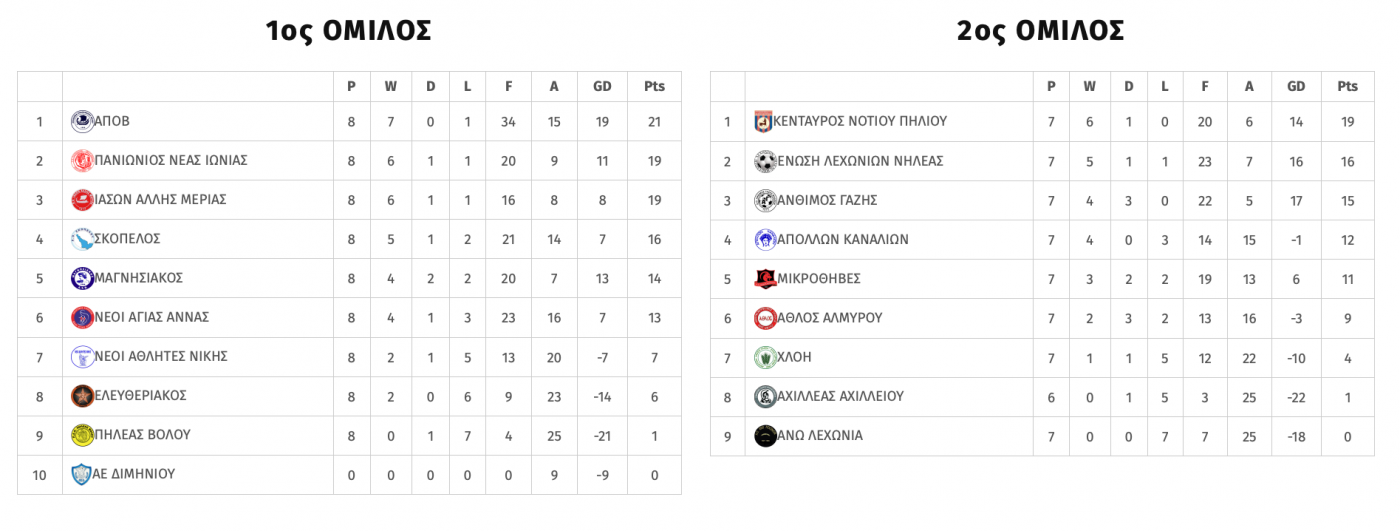Viewport: 1400px width, 531px height.
Task: Select the GD column header in 2ος ΟΜΙΛΟΣ
Action: click(x=1296, y=87)
